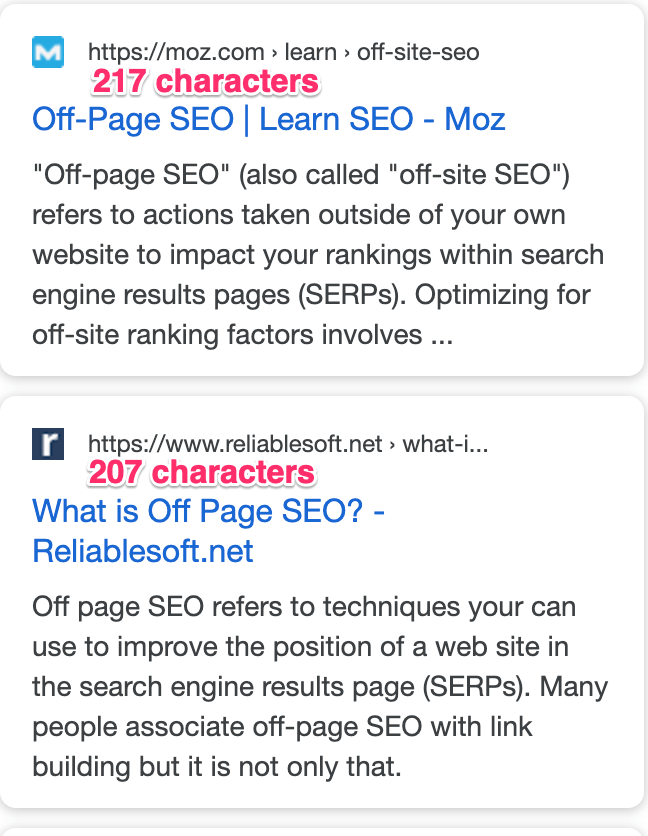Click 'Reliablesoft.net' in the second result title
648x836 pixels.
click(x=143, y=551)
